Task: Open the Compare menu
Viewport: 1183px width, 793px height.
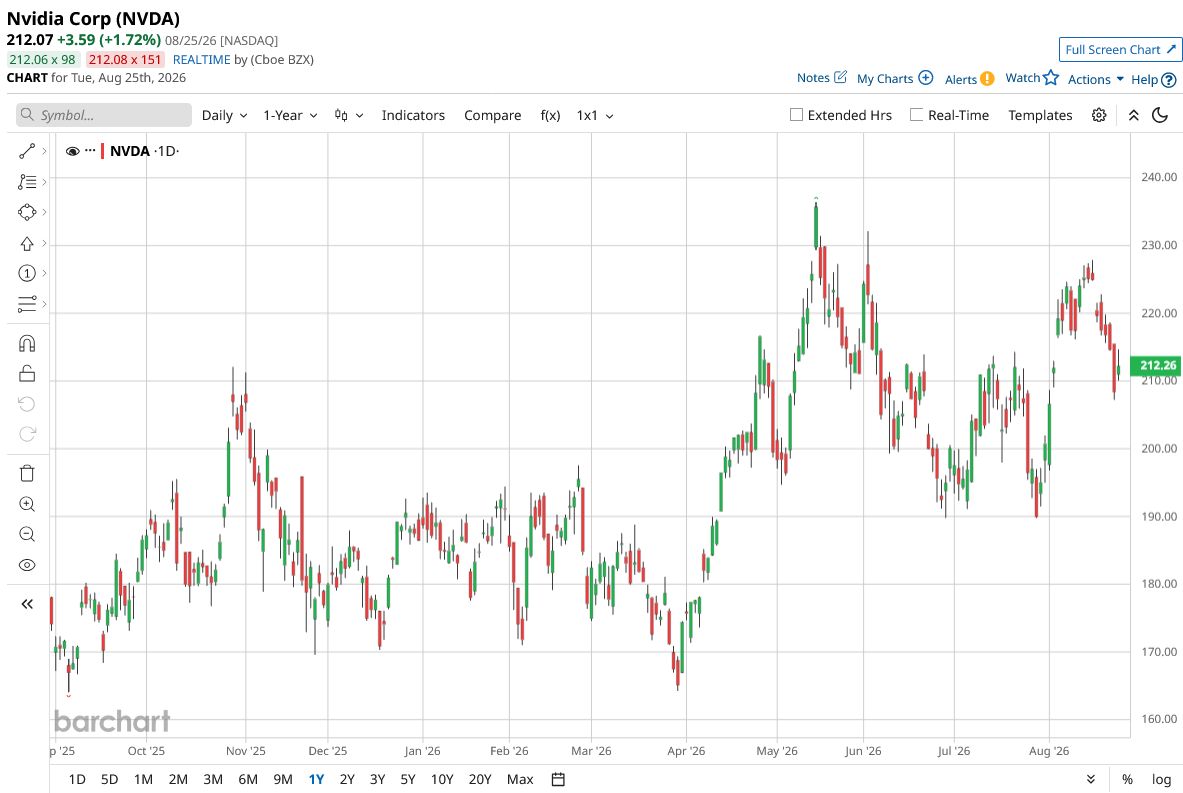Action: pyautogui.click(x=492, y=115)
